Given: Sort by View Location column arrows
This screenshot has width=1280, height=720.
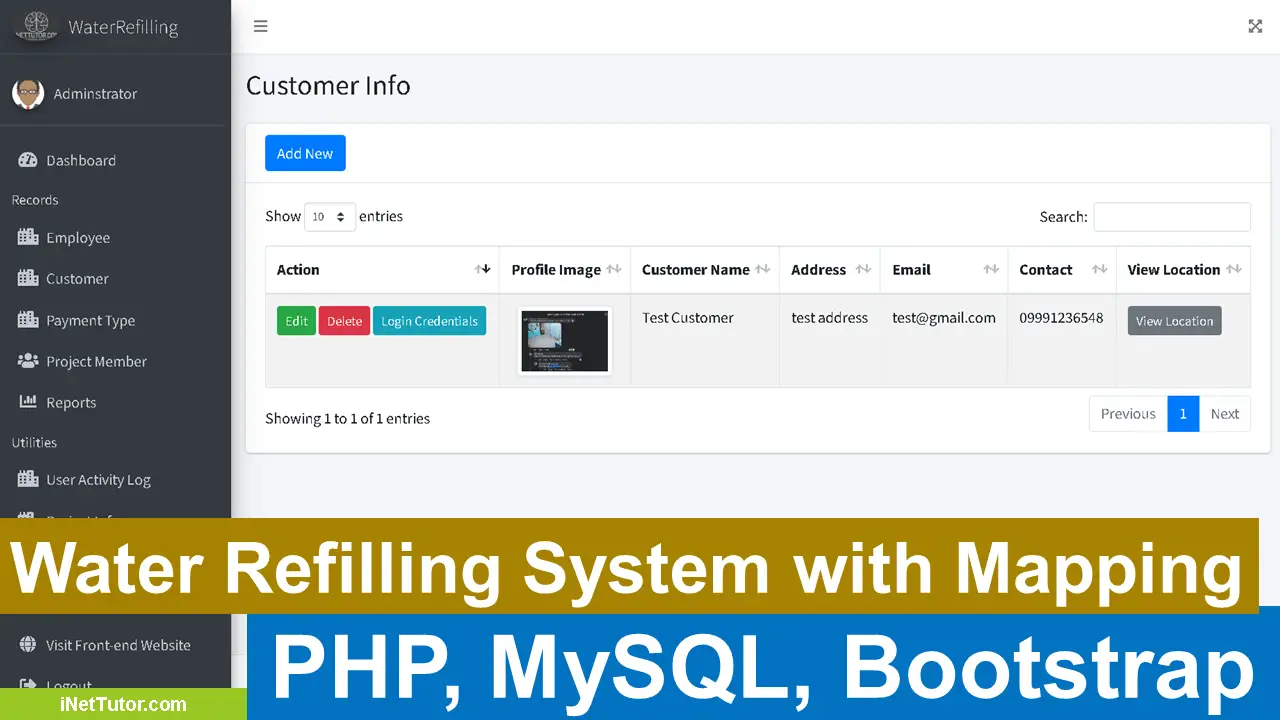Looking at the screenshot, I should [1233, 269].
